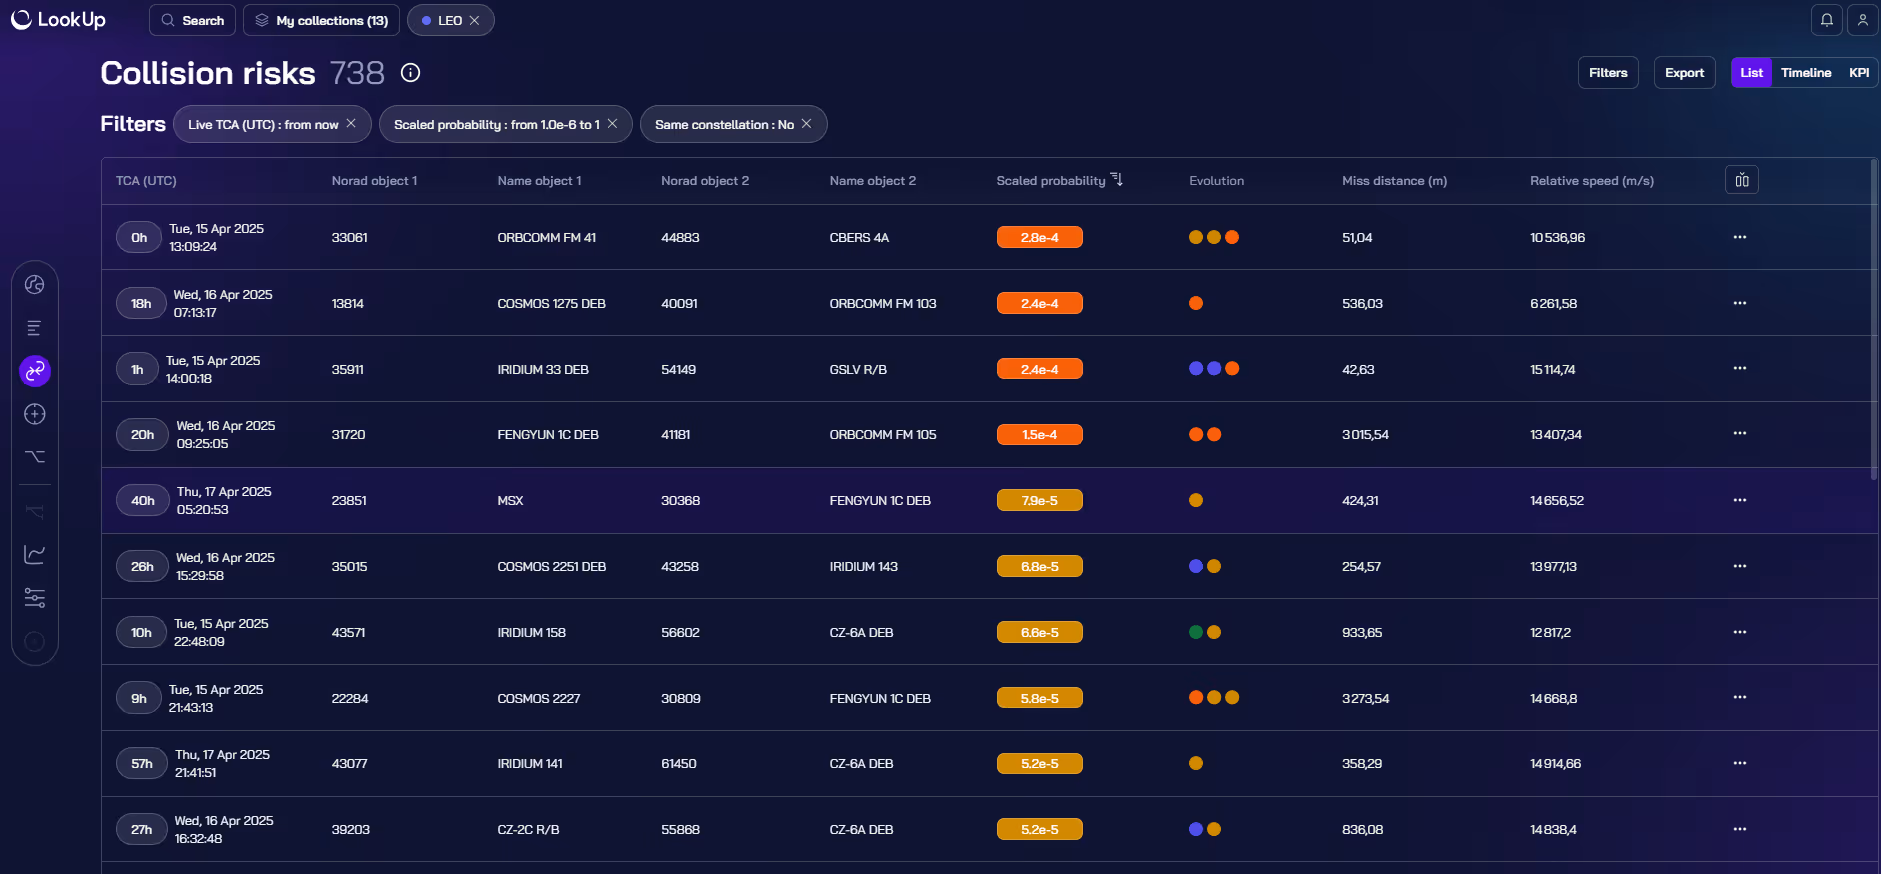Remove the Same constellation filter chip
Viewport: 1881px width, 874px height.
tap(807, 124)
